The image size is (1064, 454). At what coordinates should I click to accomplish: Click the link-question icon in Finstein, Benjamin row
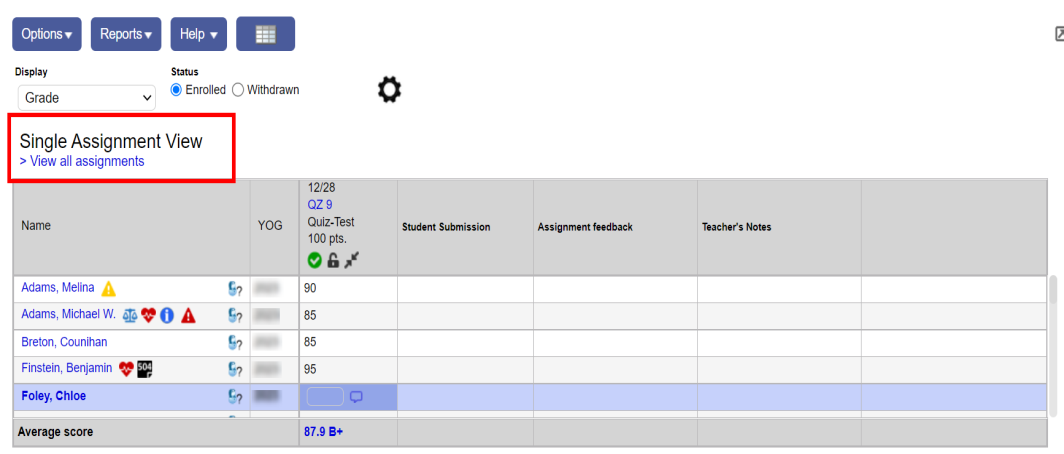[235, 370]
